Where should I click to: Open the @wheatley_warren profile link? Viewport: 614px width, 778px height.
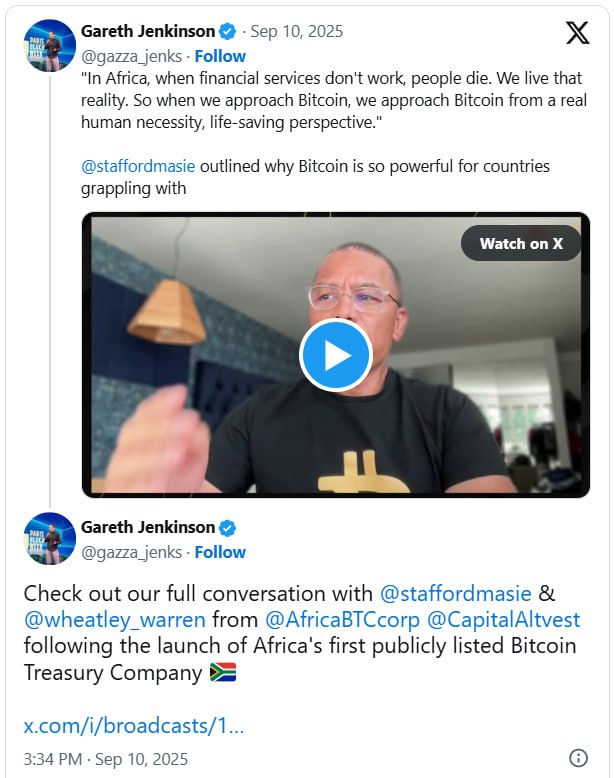click(114, 620)
